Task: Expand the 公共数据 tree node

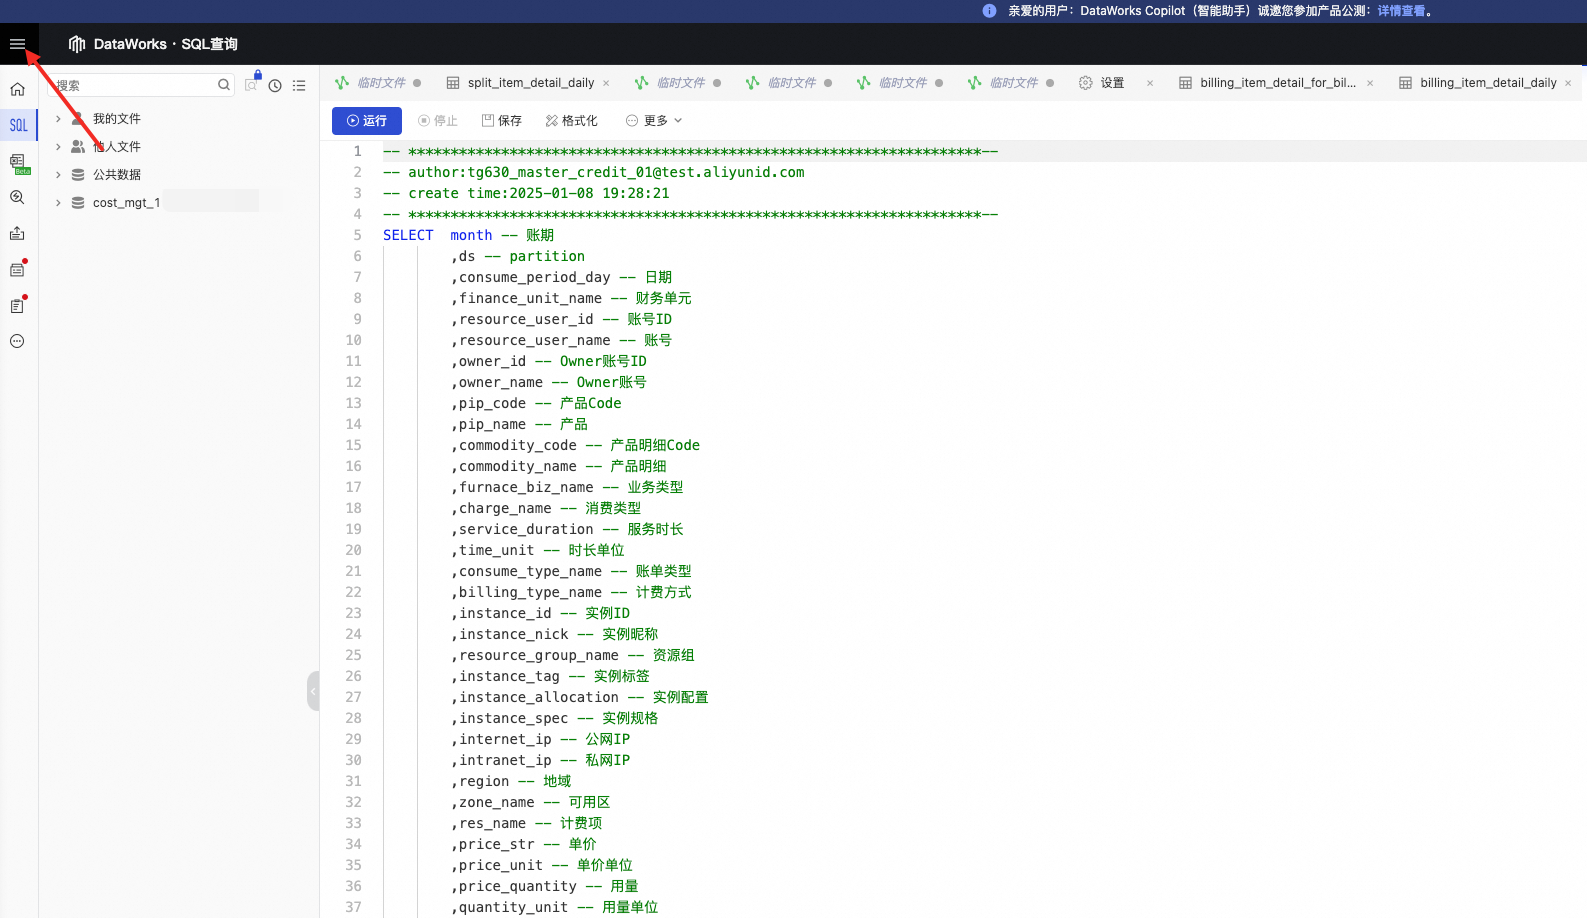Action: coord(58,175)
